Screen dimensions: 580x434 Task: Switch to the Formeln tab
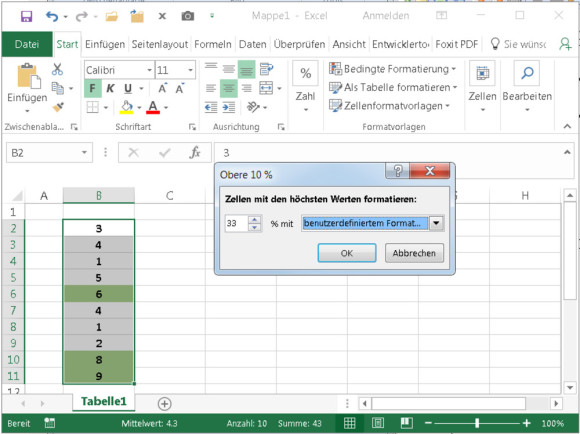[213, 44]
